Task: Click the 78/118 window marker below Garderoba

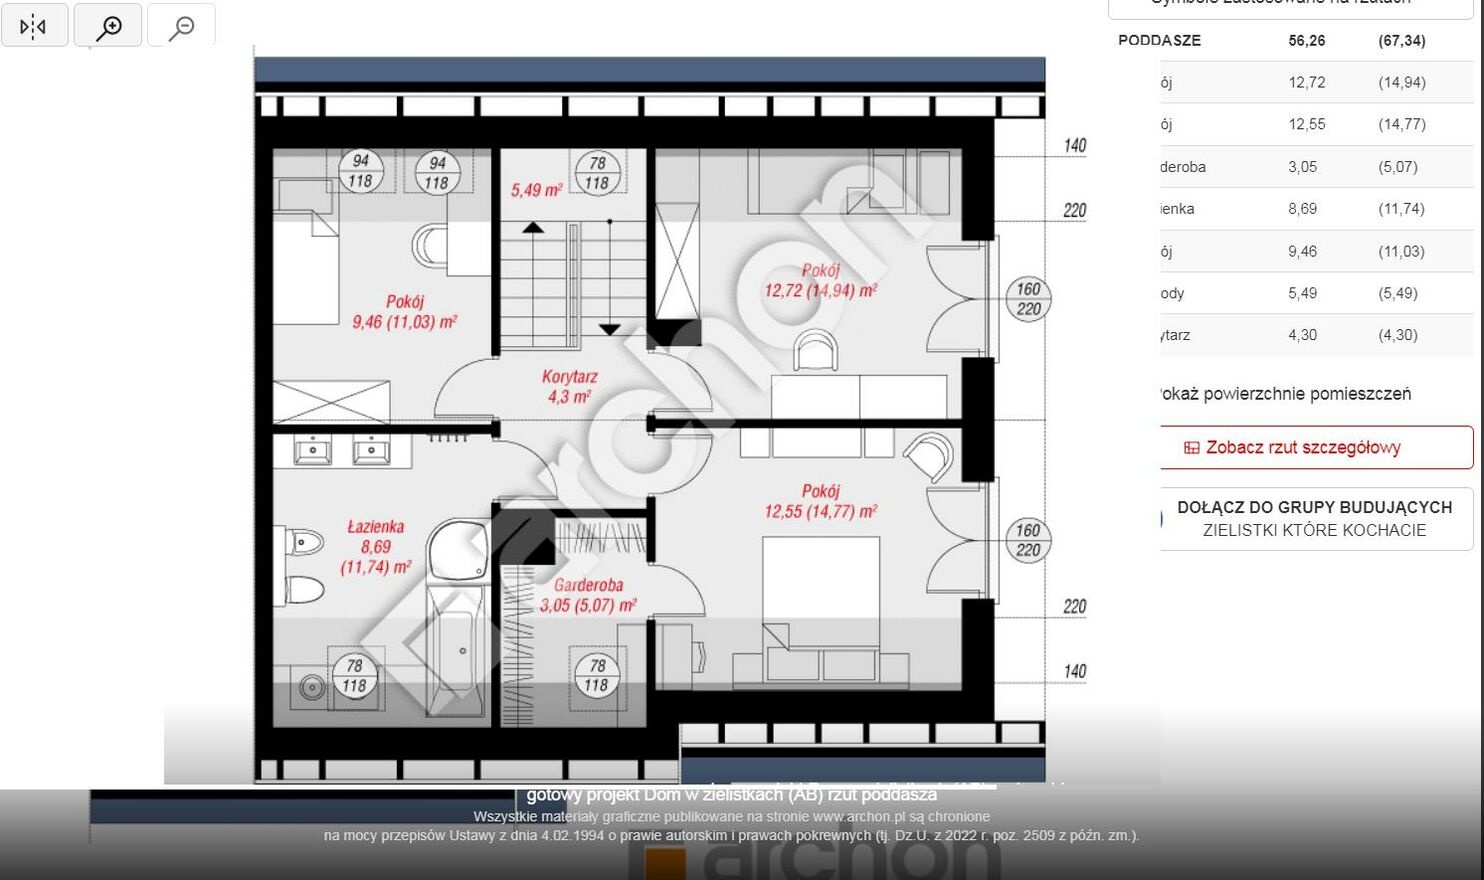Action: click(x=597, y=676)
